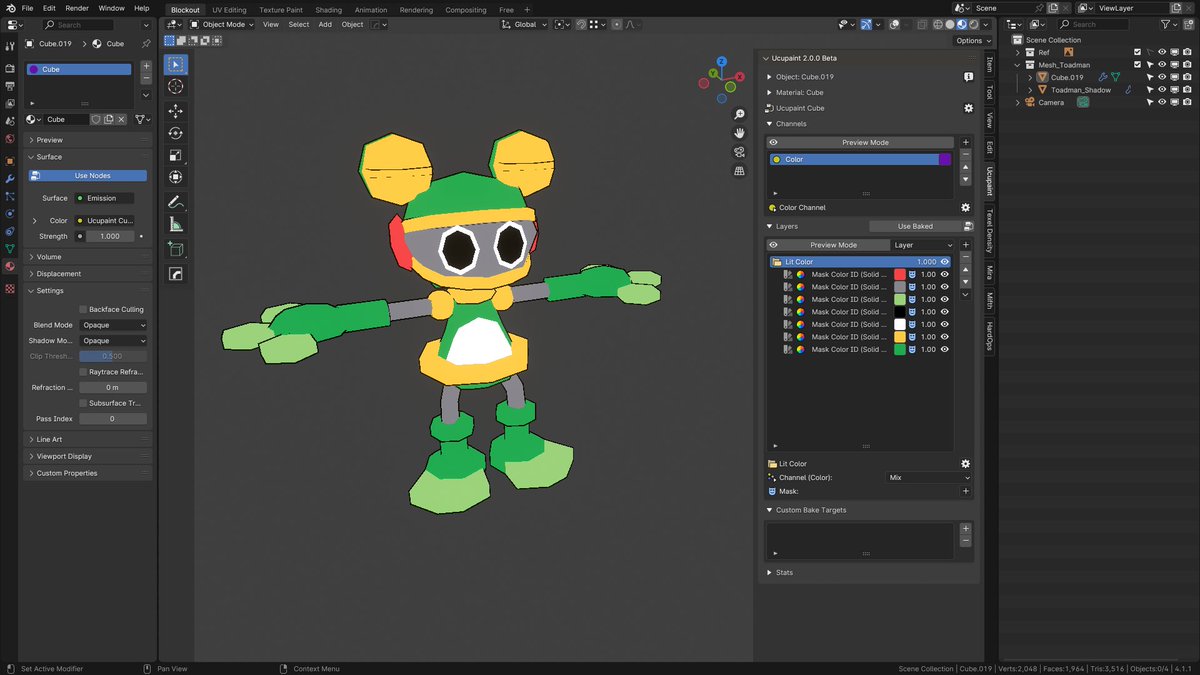Hide Camera in the outliner viewport
Screen dimensions: 1200x675
tap(1161, 102)
